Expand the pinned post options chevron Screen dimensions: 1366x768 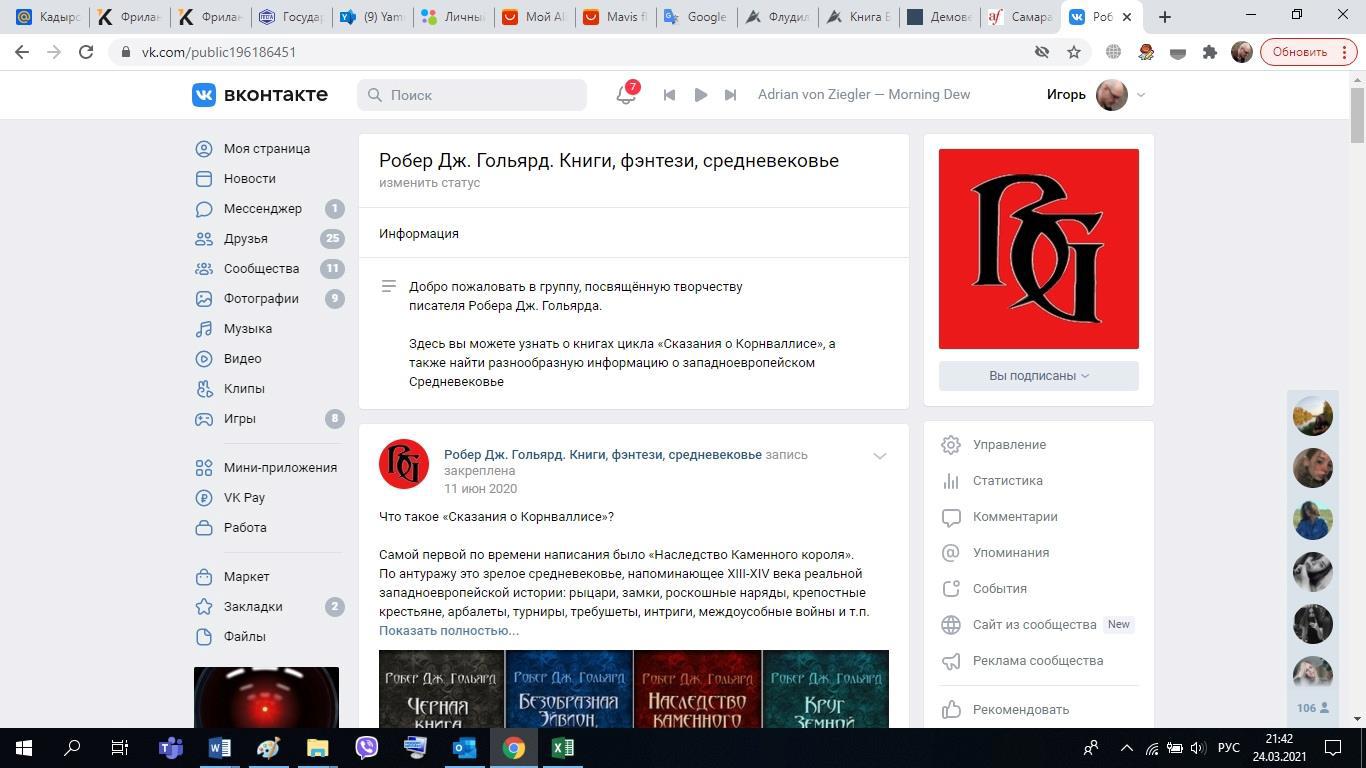879,456
